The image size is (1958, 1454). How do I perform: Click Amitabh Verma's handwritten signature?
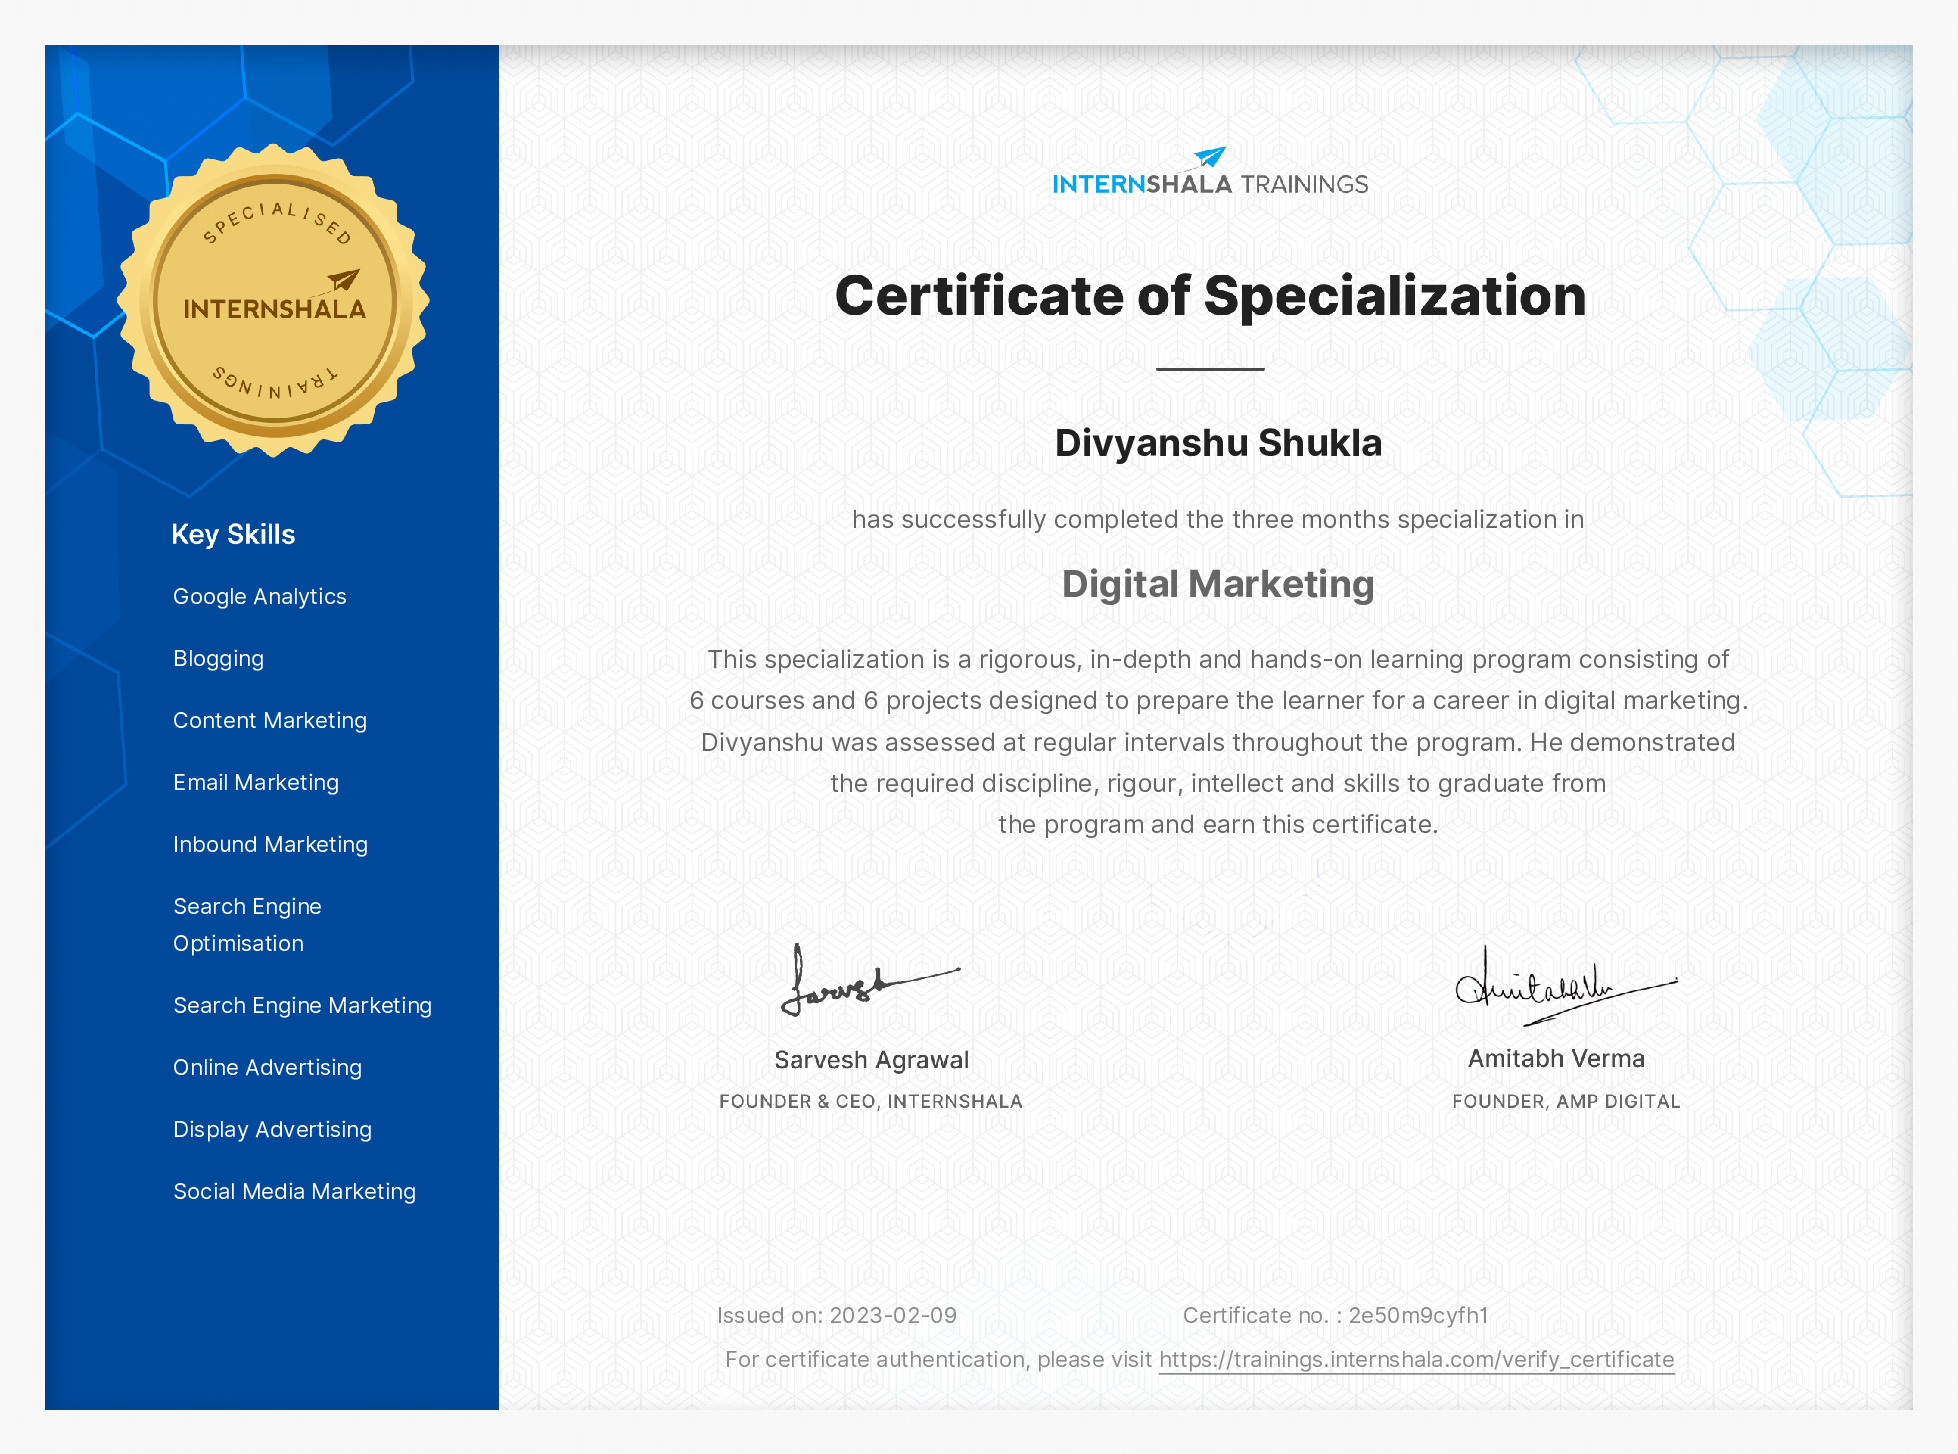[1566, 986]
